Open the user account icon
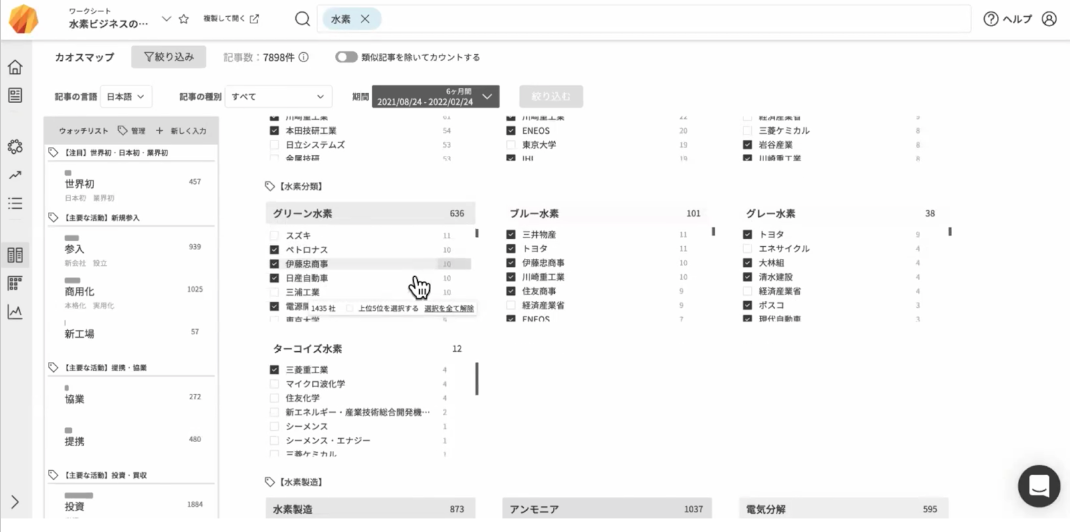This screenshot has height=532, width=1070. [1049, 19]
